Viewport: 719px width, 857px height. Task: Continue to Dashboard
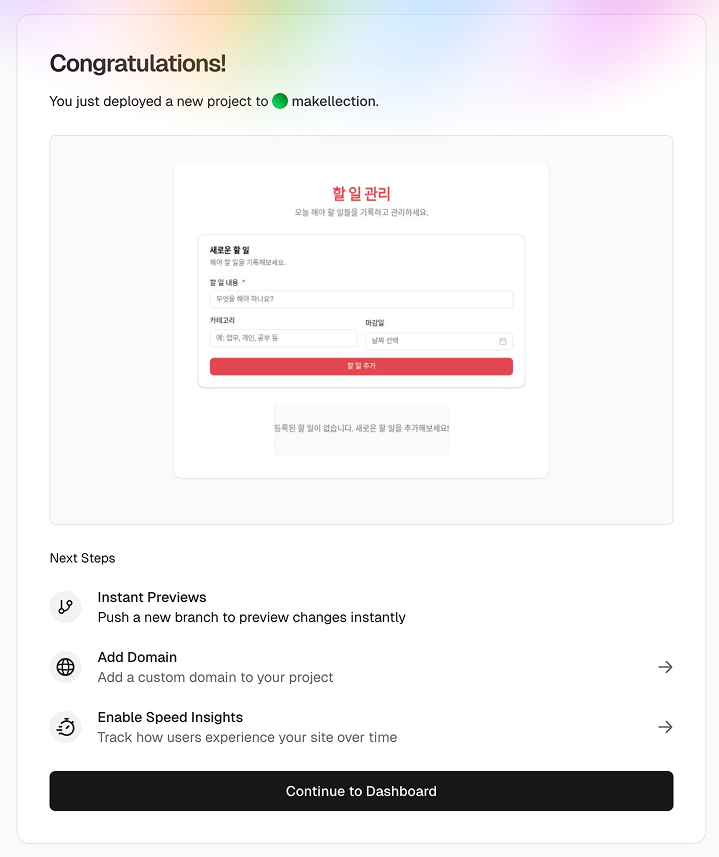[361, 791]
